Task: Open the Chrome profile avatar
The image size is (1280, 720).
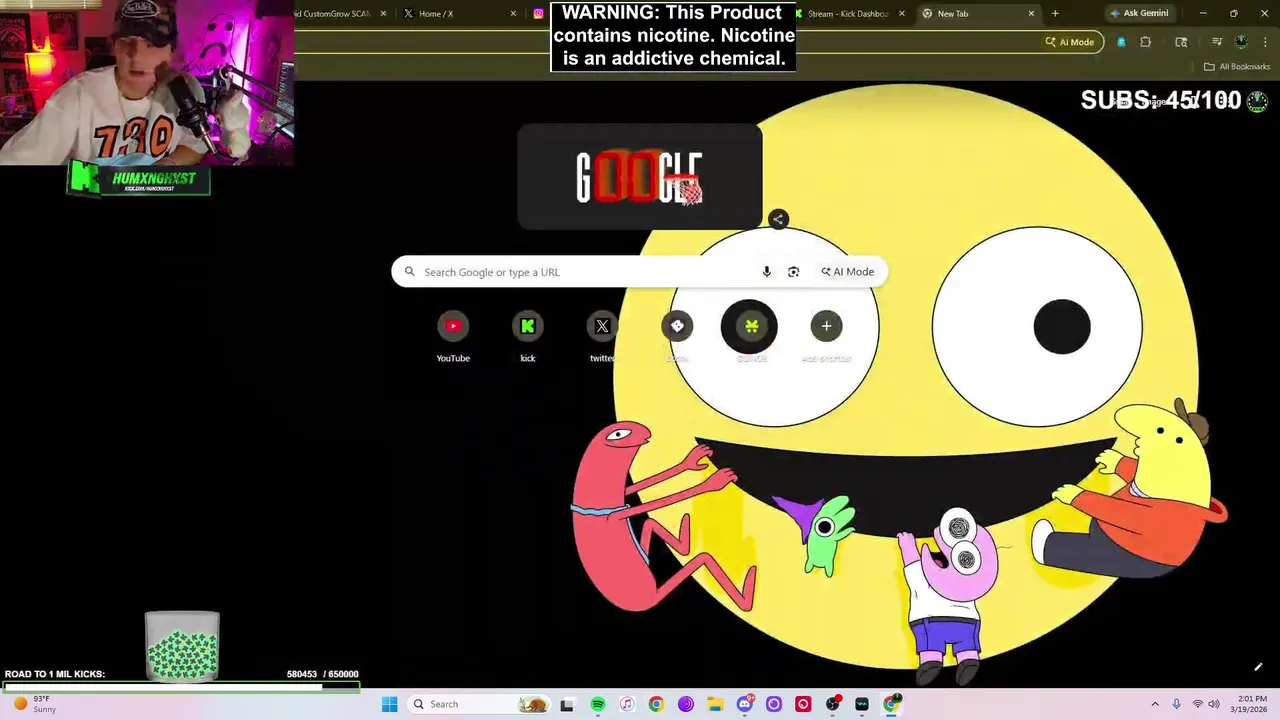Action: 1241,42
